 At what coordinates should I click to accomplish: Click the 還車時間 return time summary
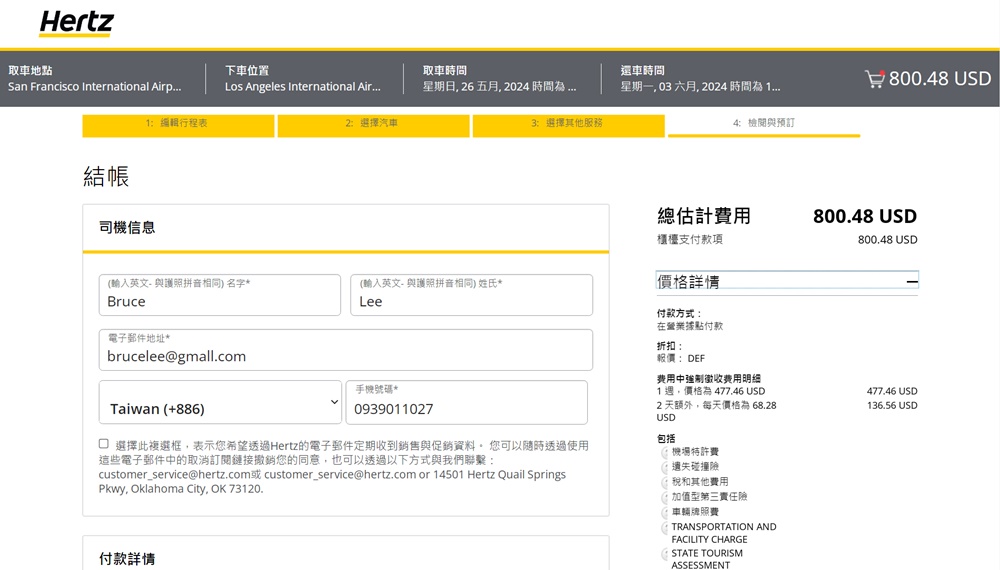pos(700,79)
